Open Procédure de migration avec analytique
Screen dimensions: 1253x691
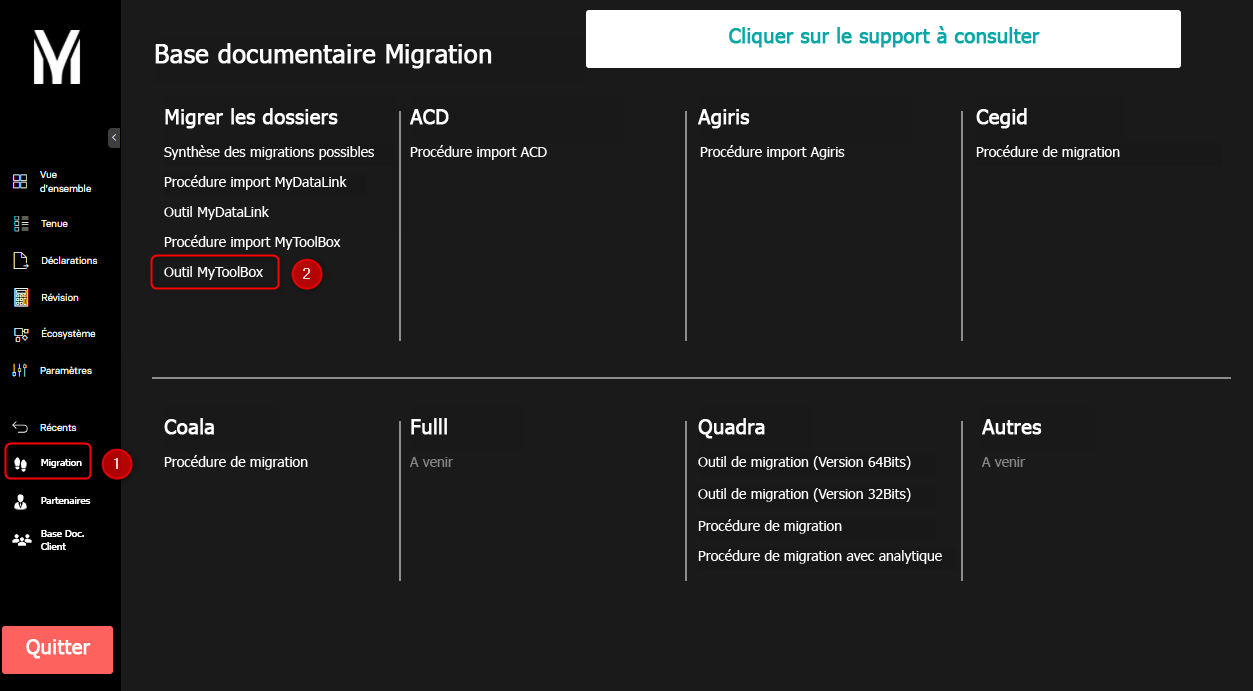point(820,556)
